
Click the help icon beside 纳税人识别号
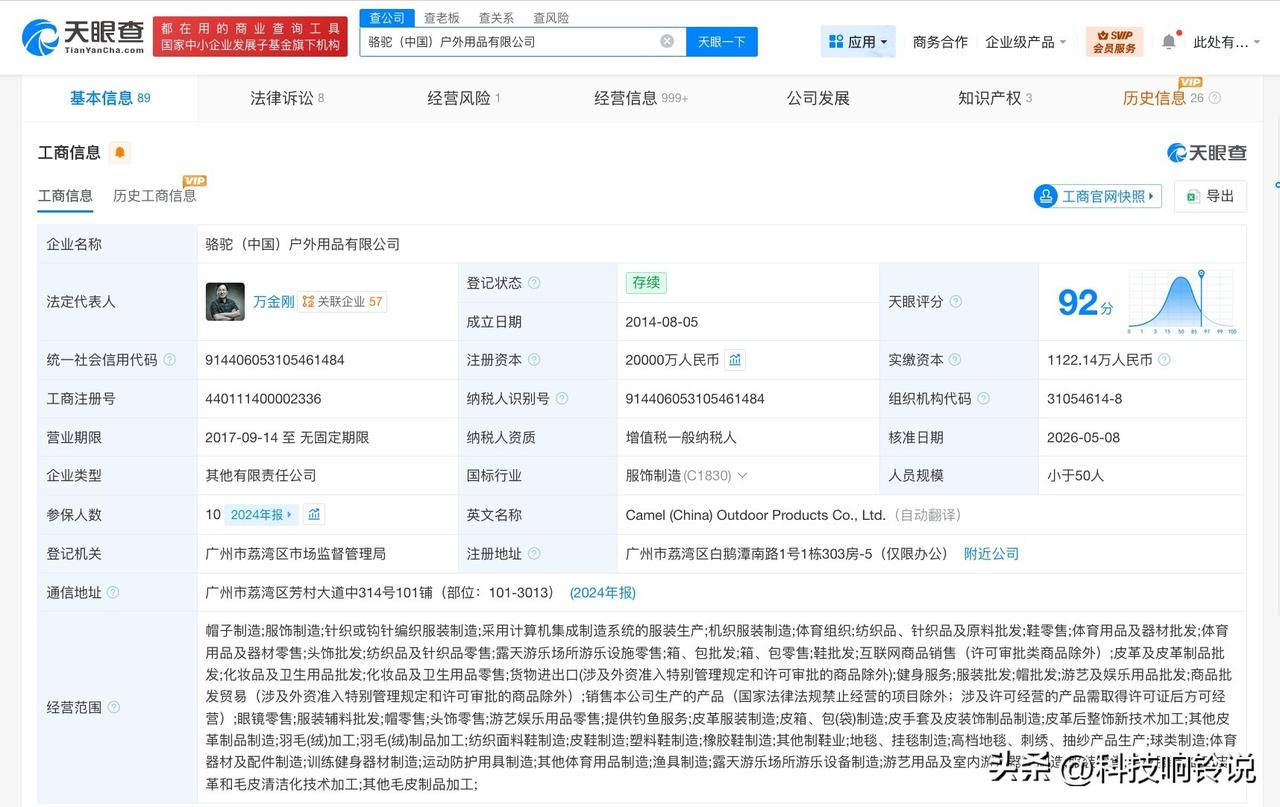point(562,399)
